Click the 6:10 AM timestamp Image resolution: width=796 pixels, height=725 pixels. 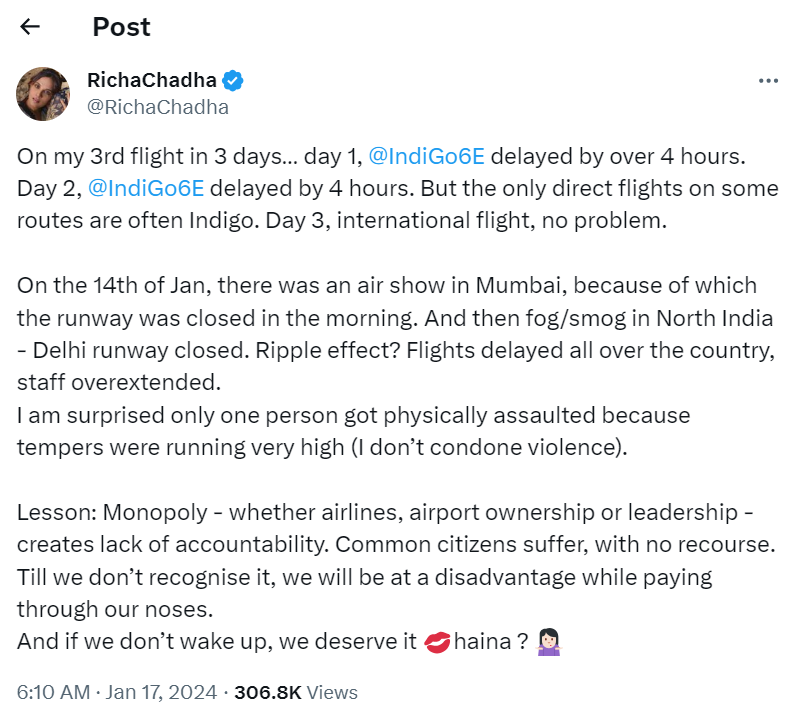[x=54, y=692]
